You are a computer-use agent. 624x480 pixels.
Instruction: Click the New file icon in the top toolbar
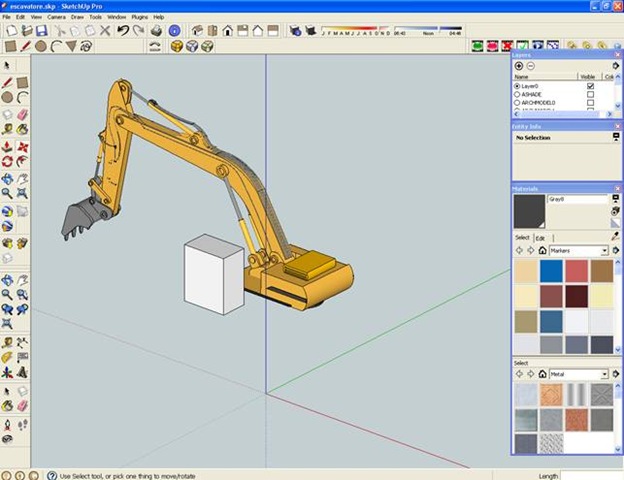pos(12,31)
